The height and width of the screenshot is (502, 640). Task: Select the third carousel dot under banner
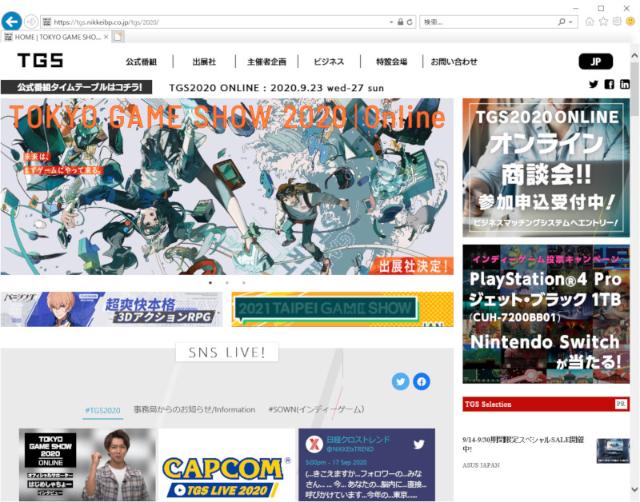point(243,283)
